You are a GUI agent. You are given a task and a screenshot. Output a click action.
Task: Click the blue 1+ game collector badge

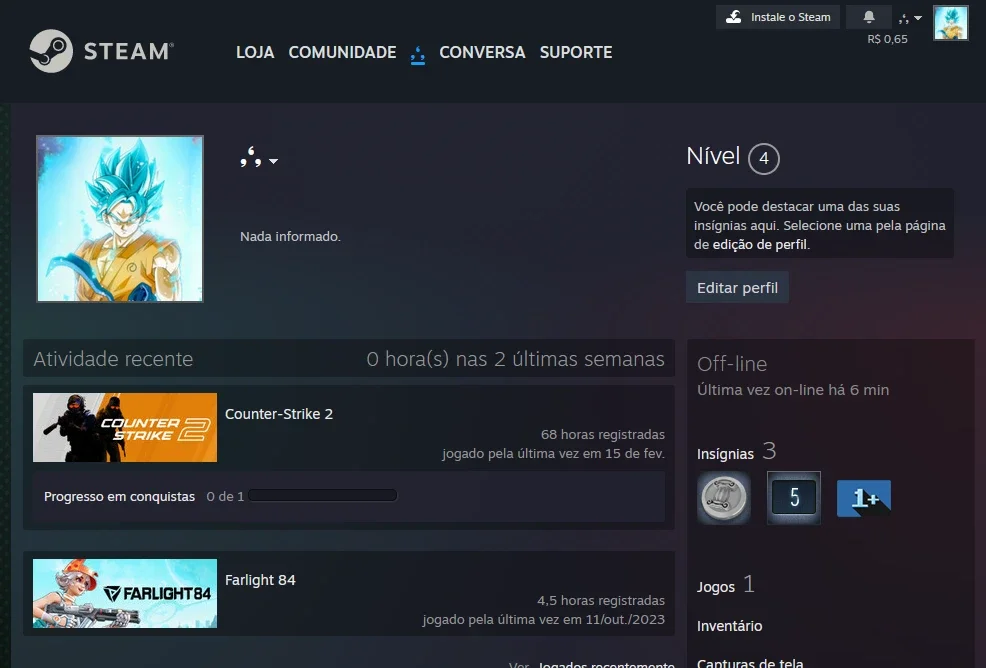pos(863,498)
